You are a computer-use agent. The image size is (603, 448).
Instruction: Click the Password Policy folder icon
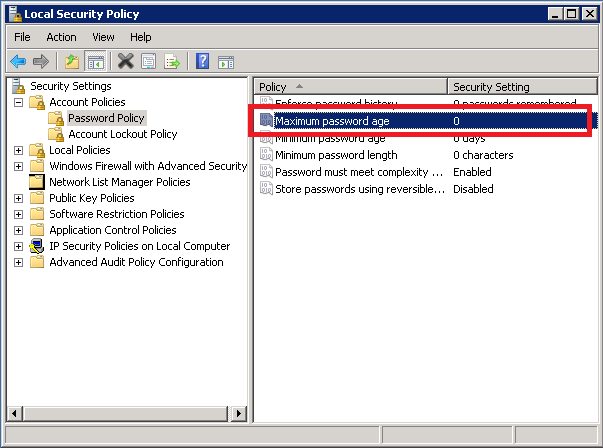(56, 118)
